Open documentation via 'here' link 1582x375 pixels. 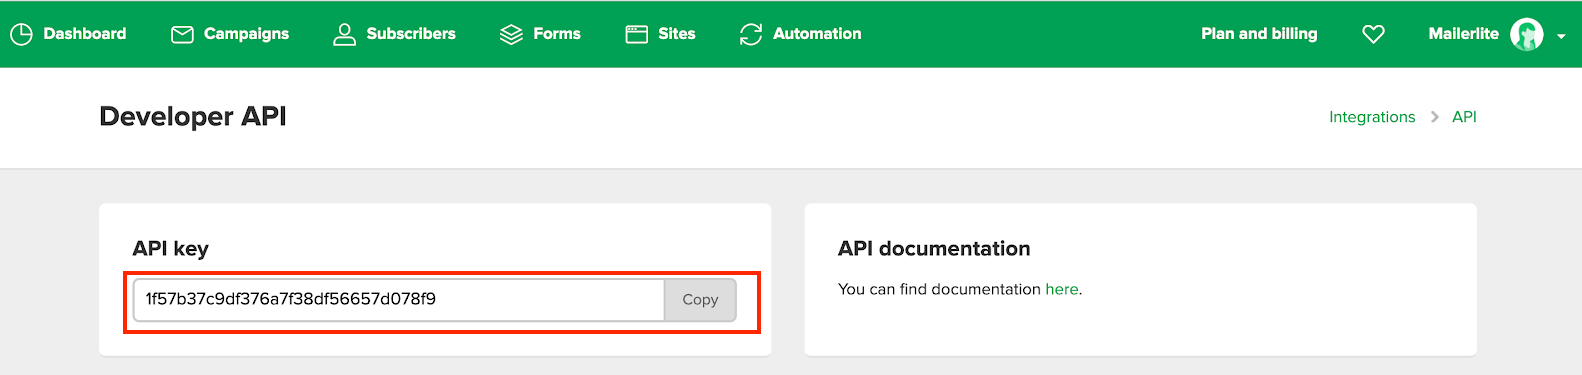point(1061,289)
